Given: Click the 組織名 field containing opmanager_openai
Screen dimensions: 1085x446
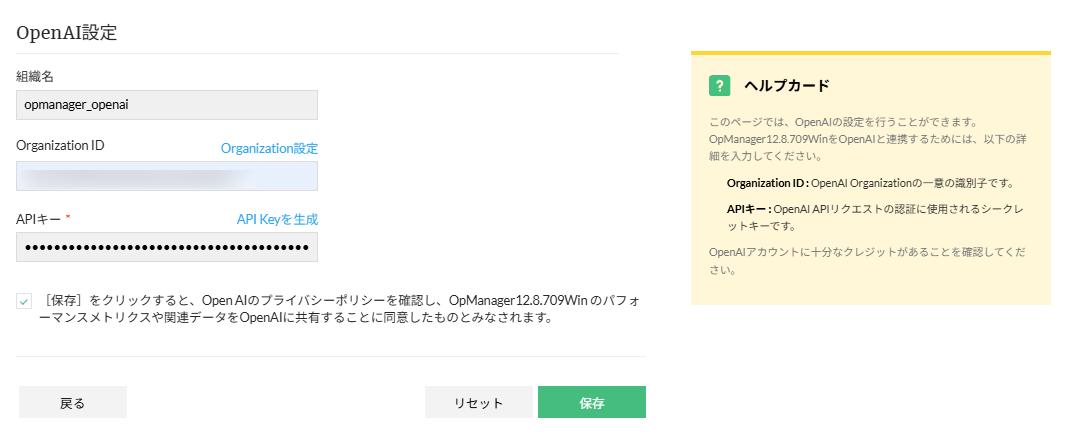Looking at the screenshot, I should pyautogui.click(x=167, y=105).
